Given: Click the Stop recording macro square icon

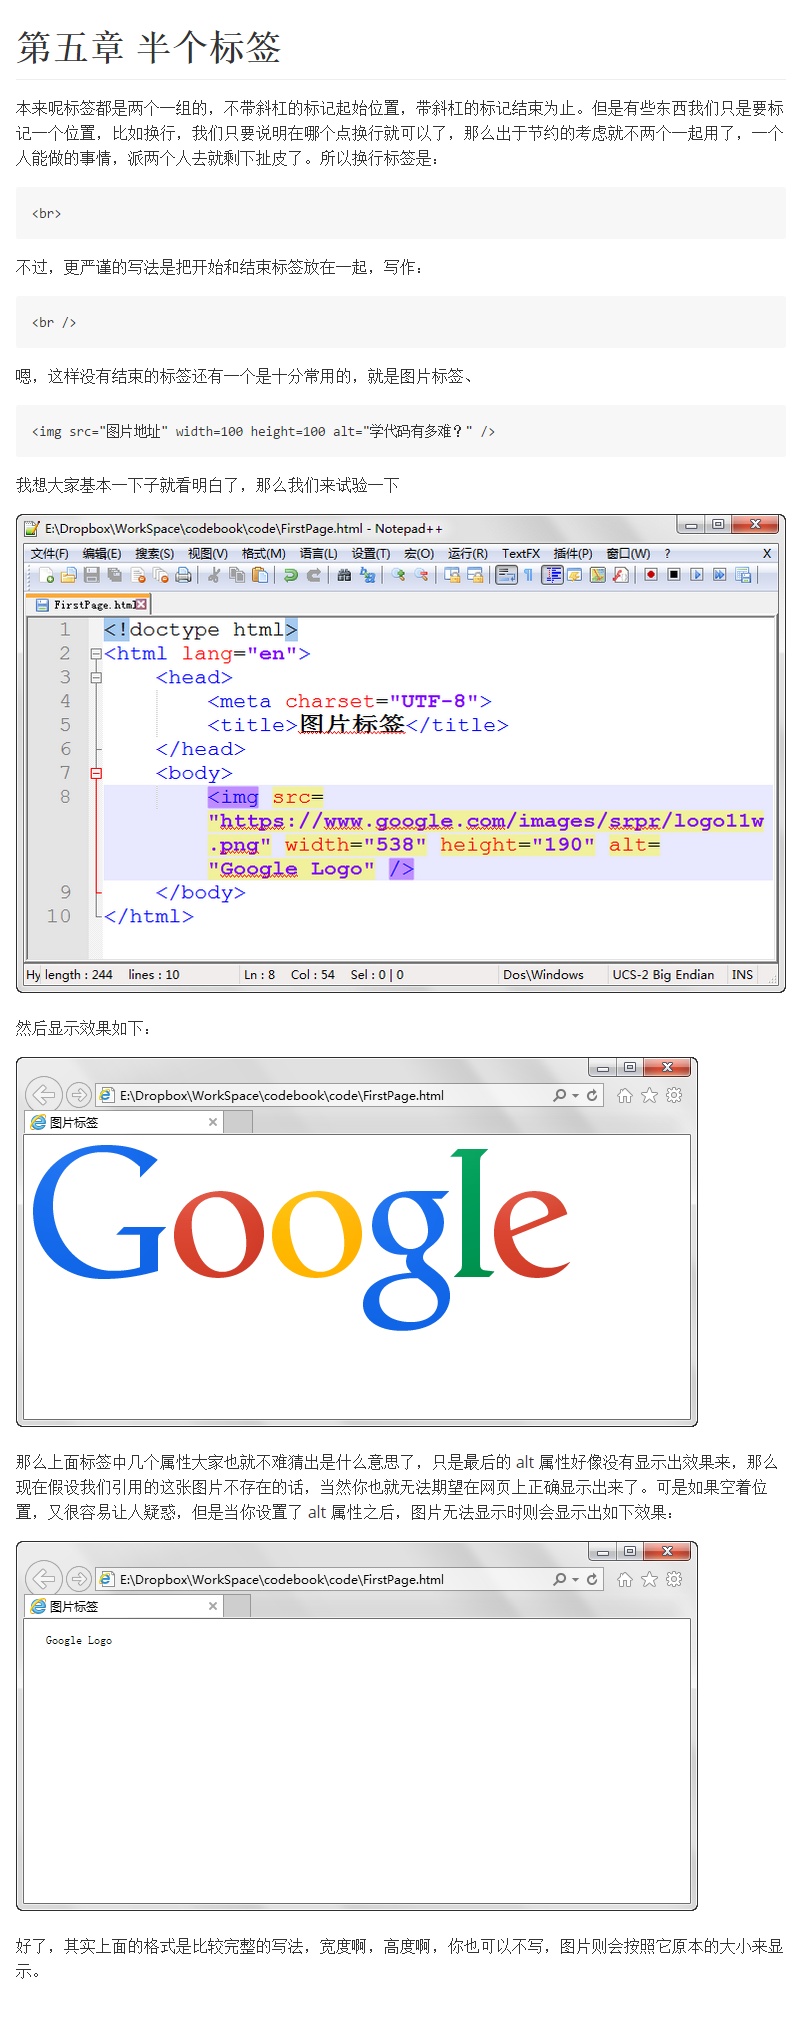Looking at the screenshot, I should pyautogui.click(x=674, y=575).
